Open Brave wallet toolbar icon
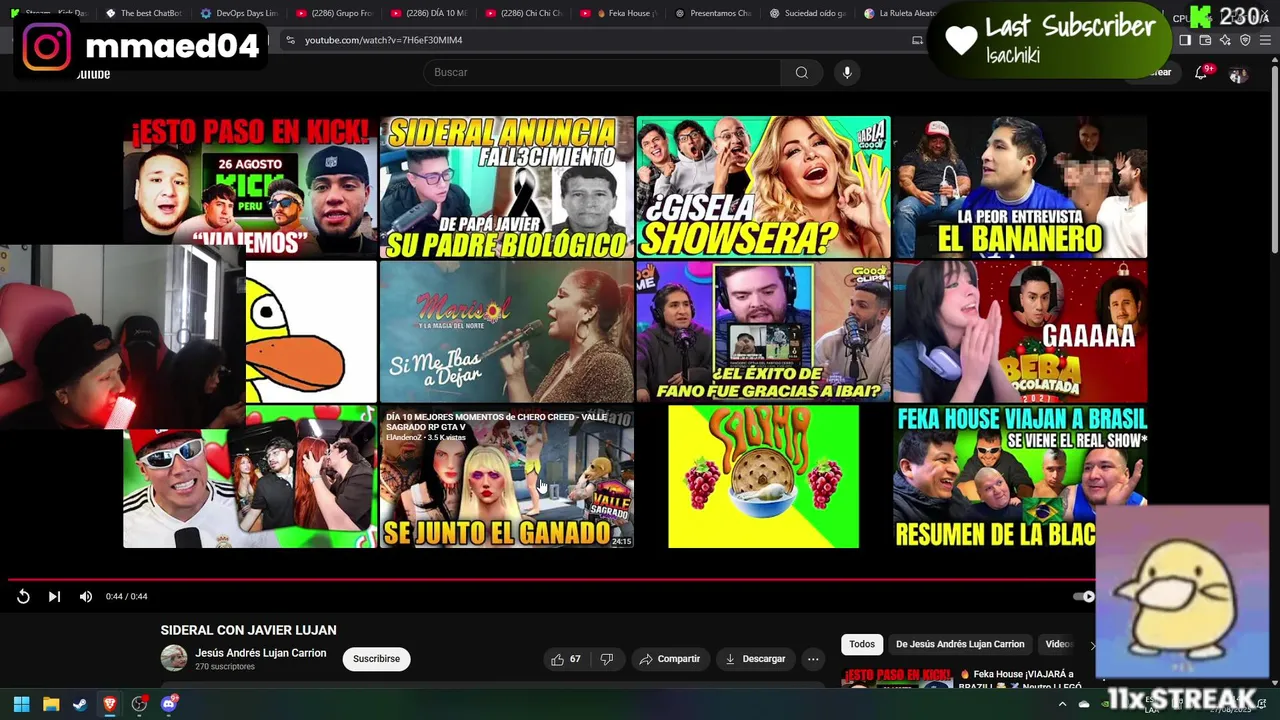The image size is (1280, 720). (1205, 40)
